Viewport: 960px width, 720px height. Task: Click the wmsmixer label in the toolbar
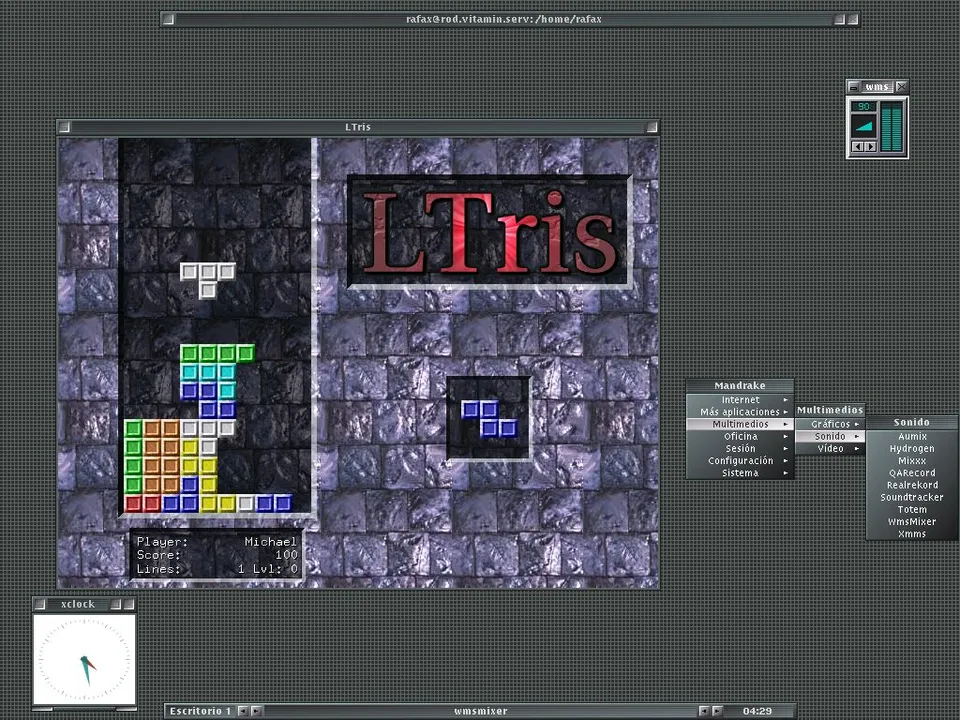481,711
